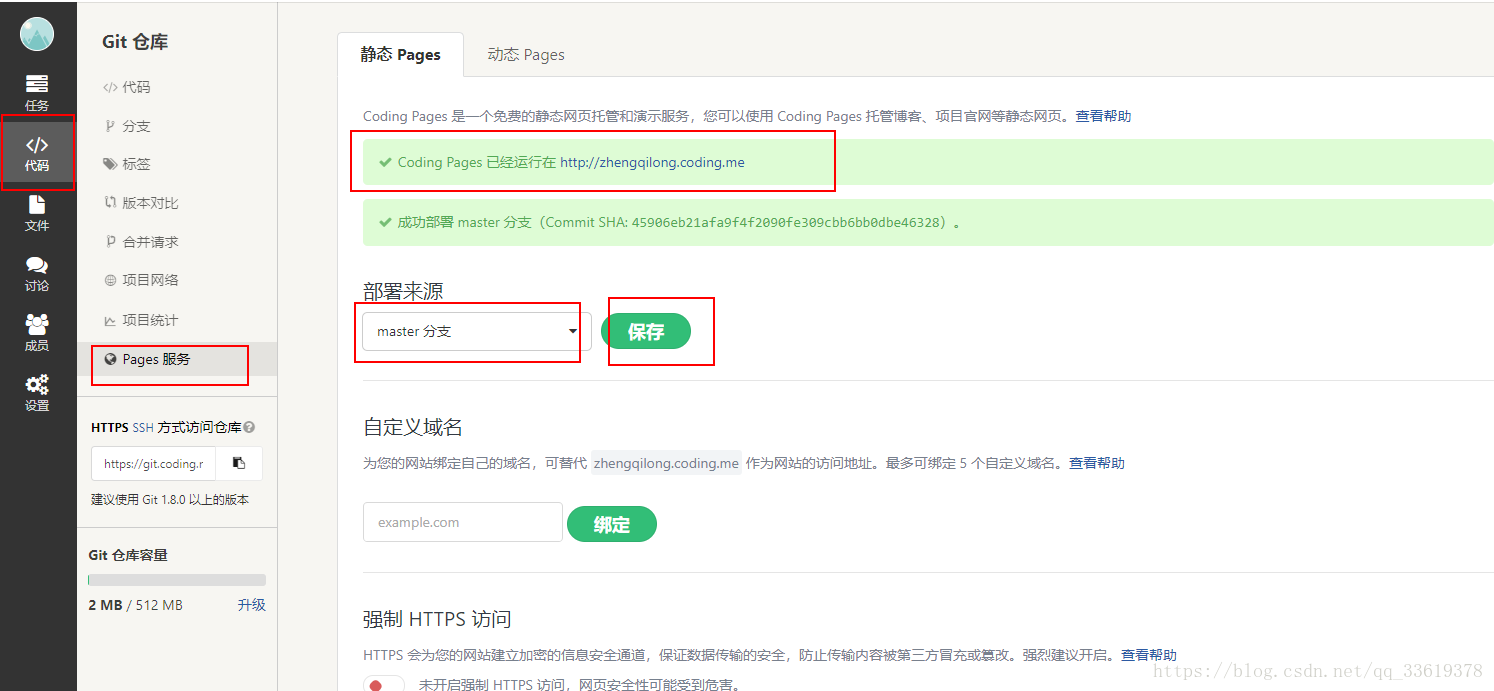This screenshot has height=691, width=1494.
Task: Open the 成员 (Members) sidebar icon
Action: [x=37, y=333]
